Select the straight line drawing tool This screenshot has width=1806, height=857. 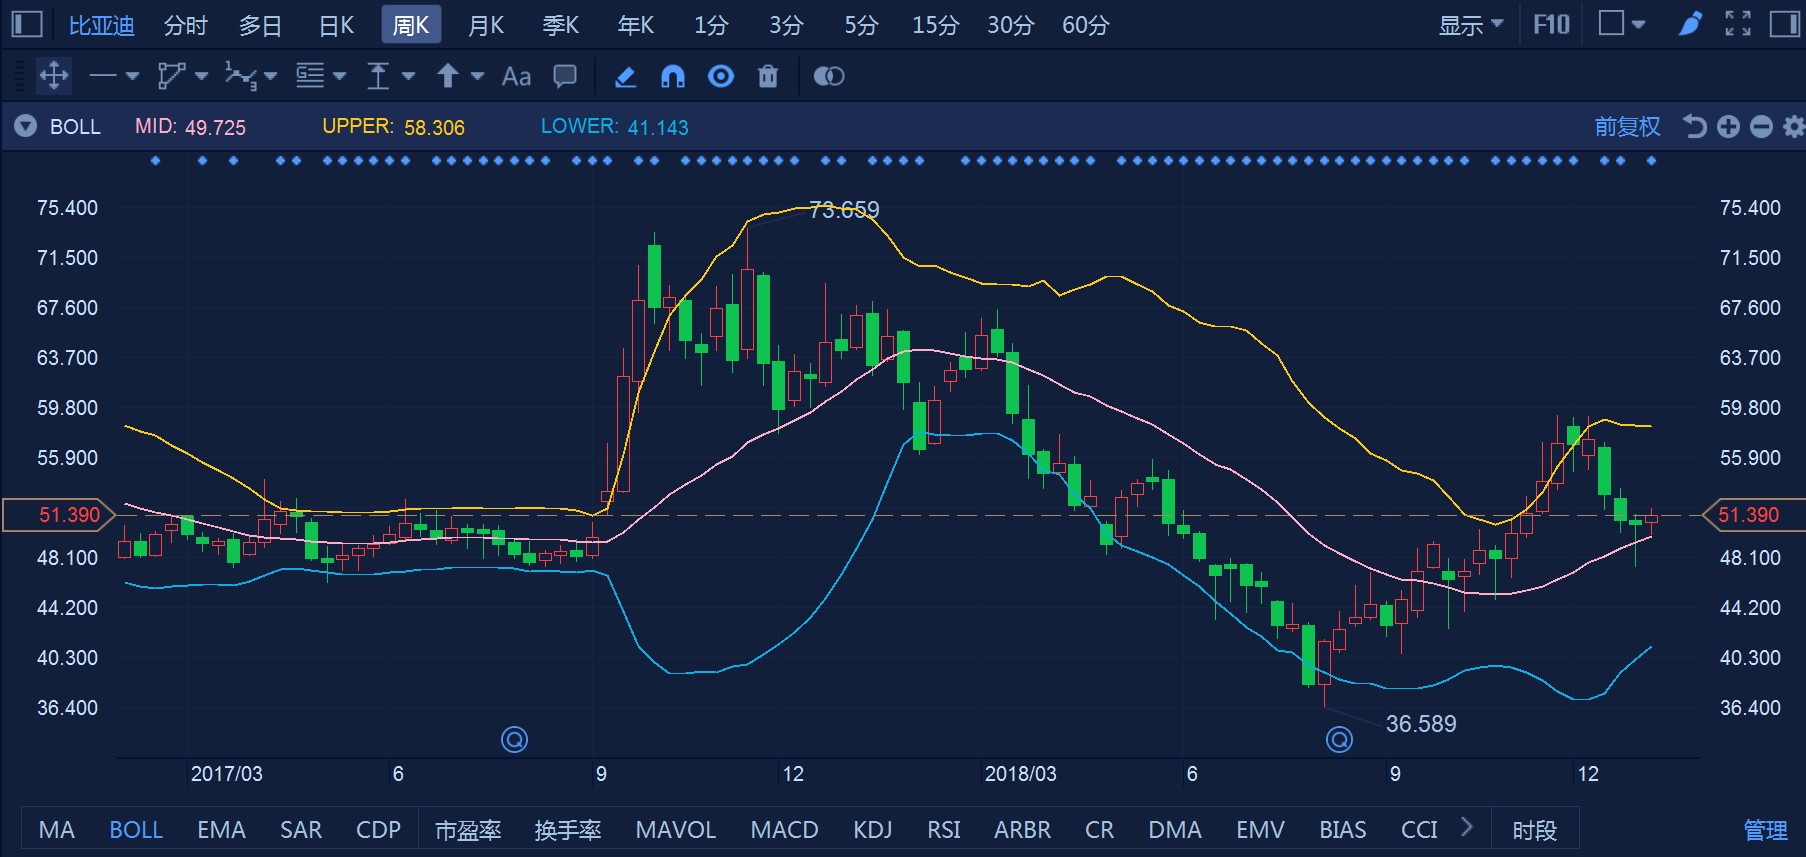[103, 76]
